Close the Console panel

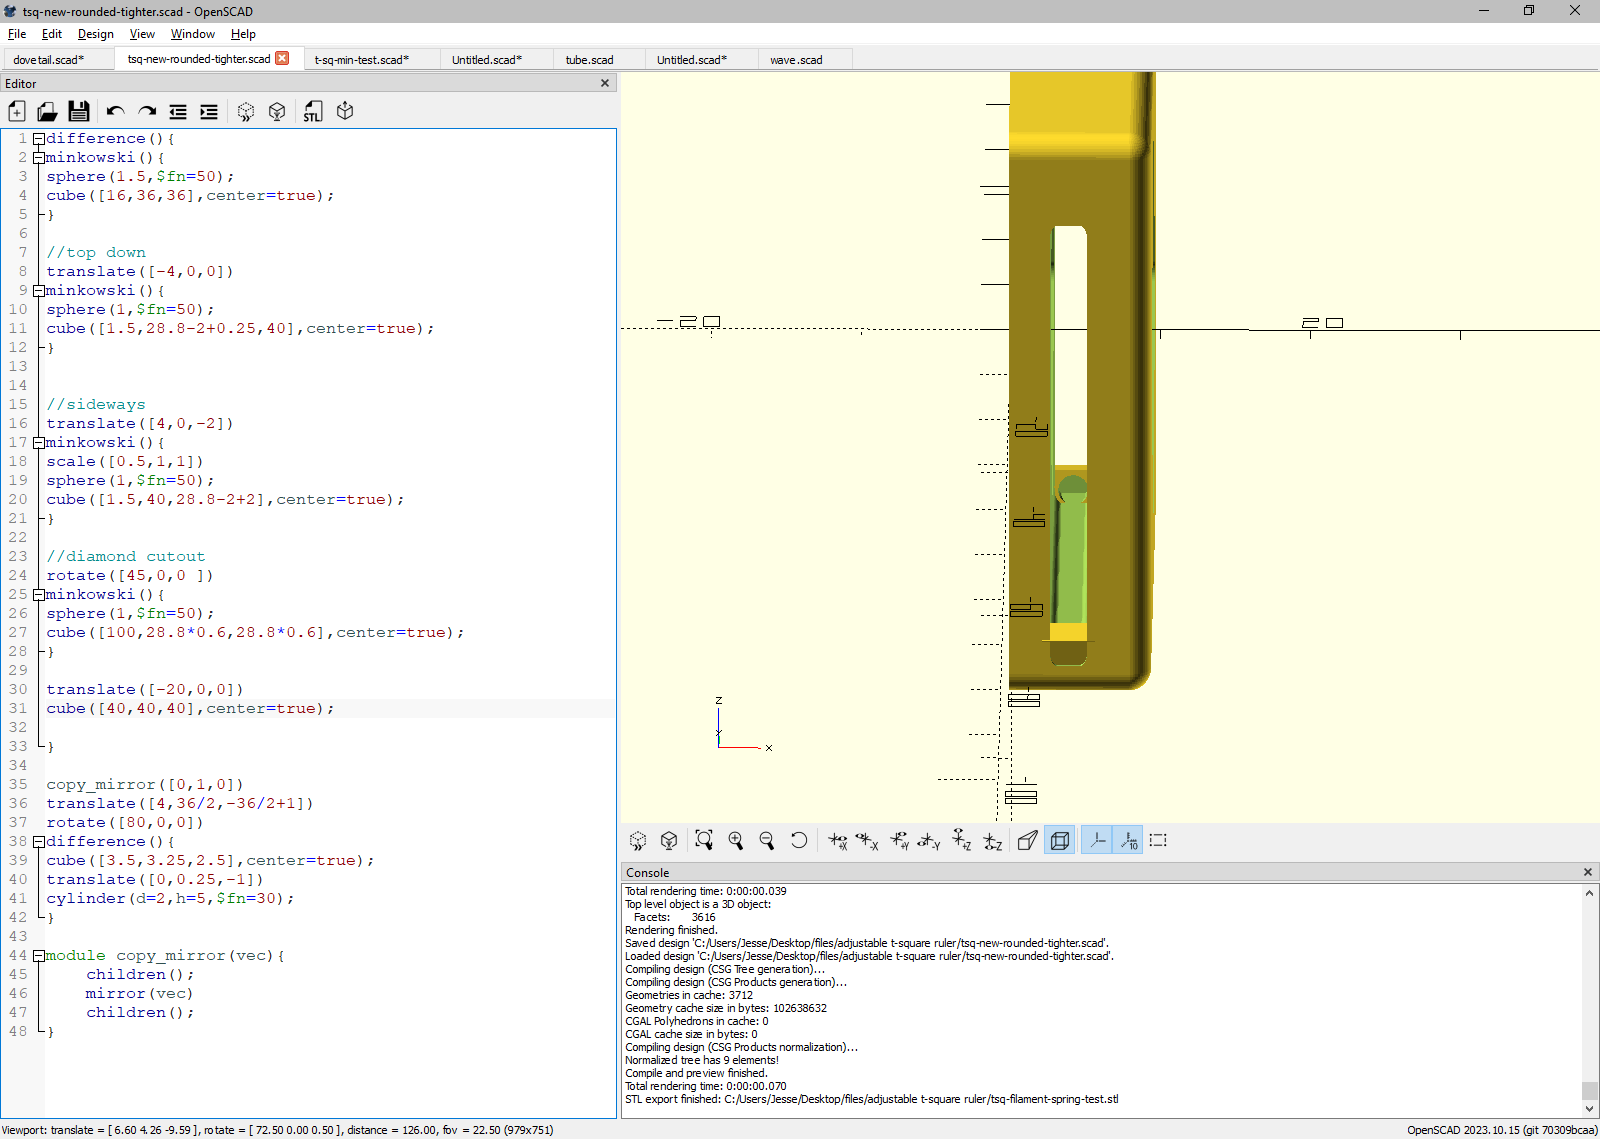[x=1587, y=873]
